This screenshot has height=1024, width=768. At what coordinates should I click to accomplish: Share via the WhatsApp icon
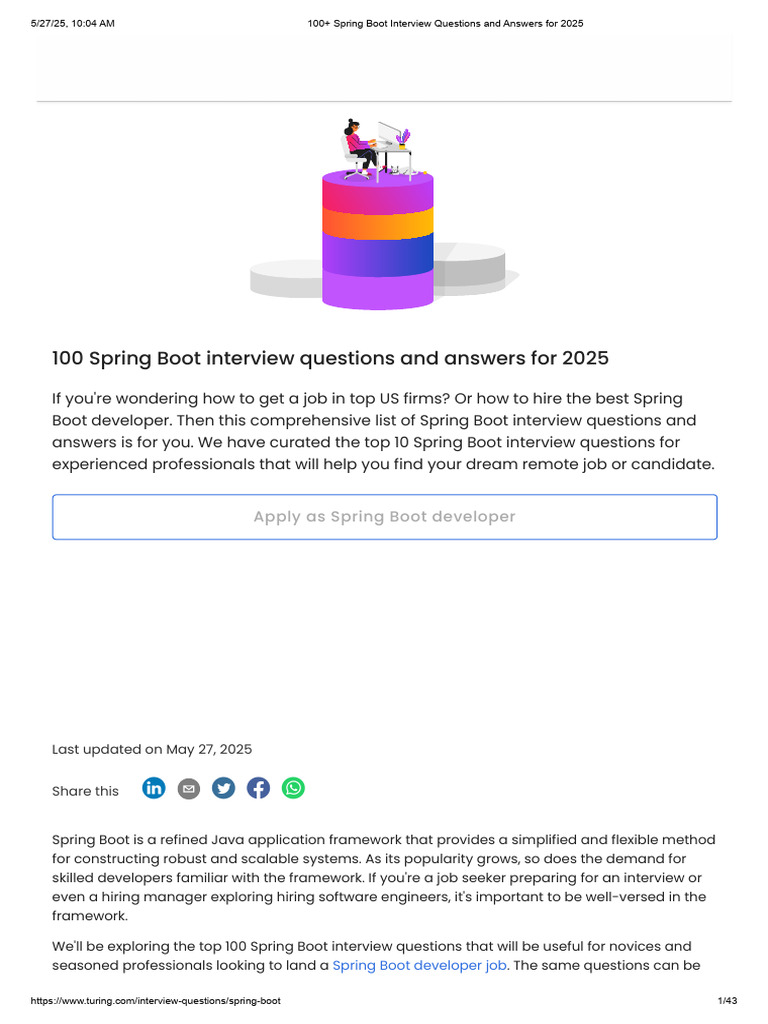tap(293, 788)
